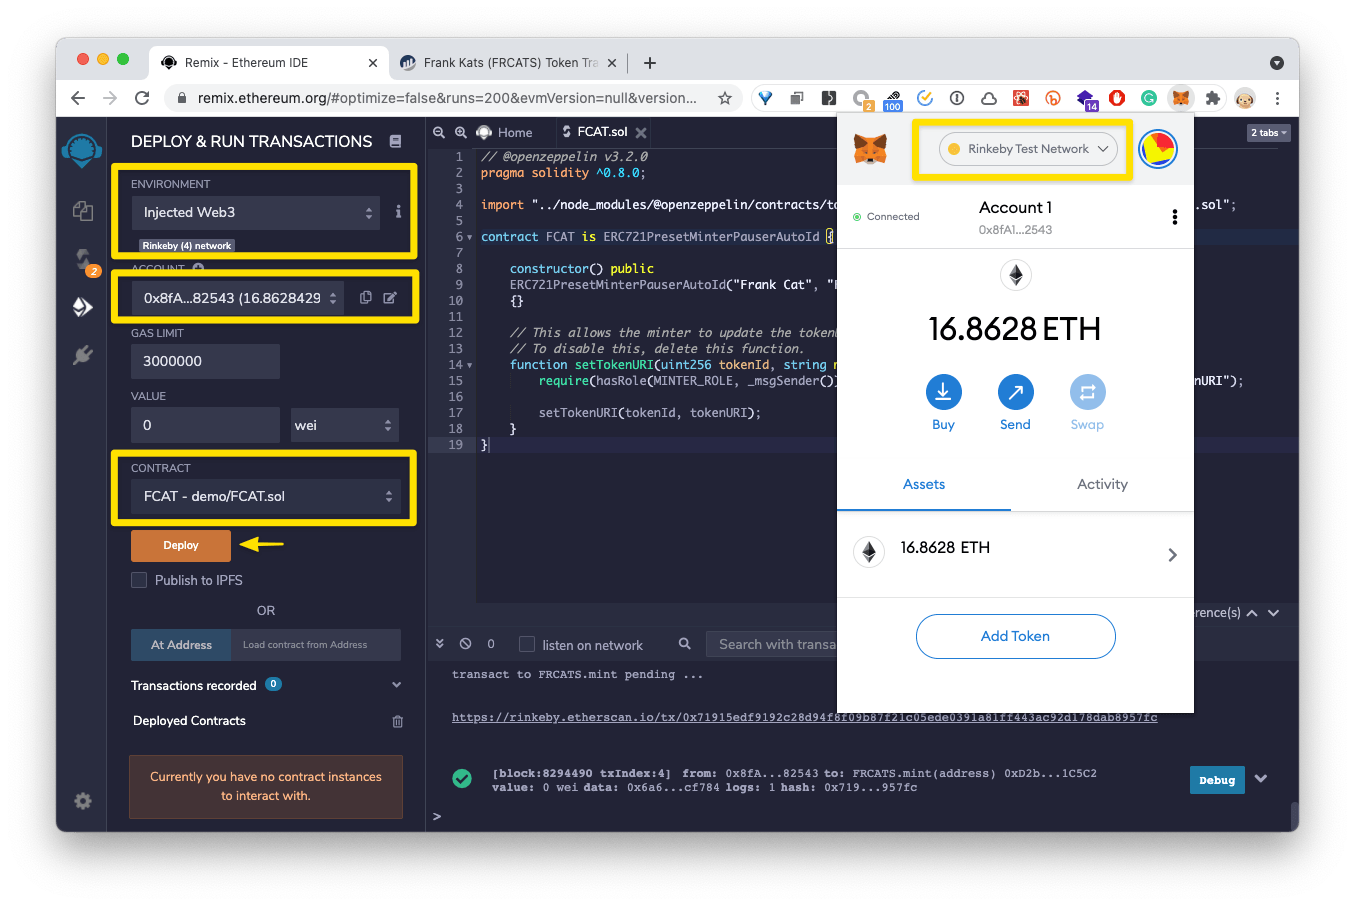Open the Rinkeby Test Network dropdown

(1028, 149)
